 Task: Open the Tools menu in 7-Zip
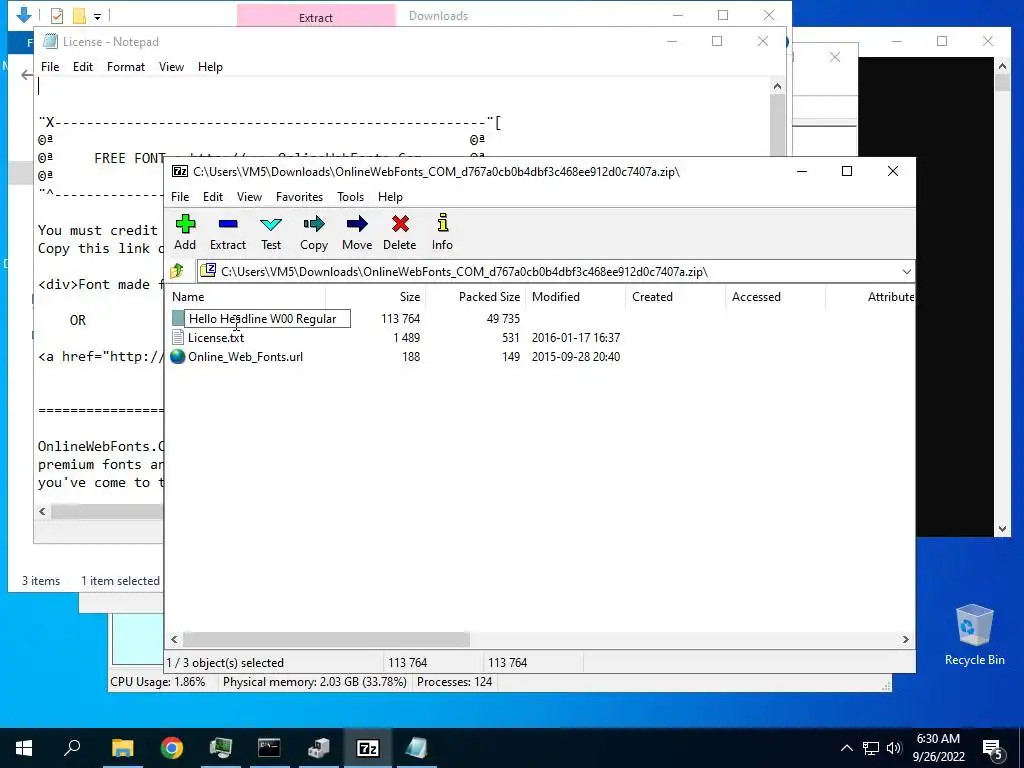click(350, 197)
